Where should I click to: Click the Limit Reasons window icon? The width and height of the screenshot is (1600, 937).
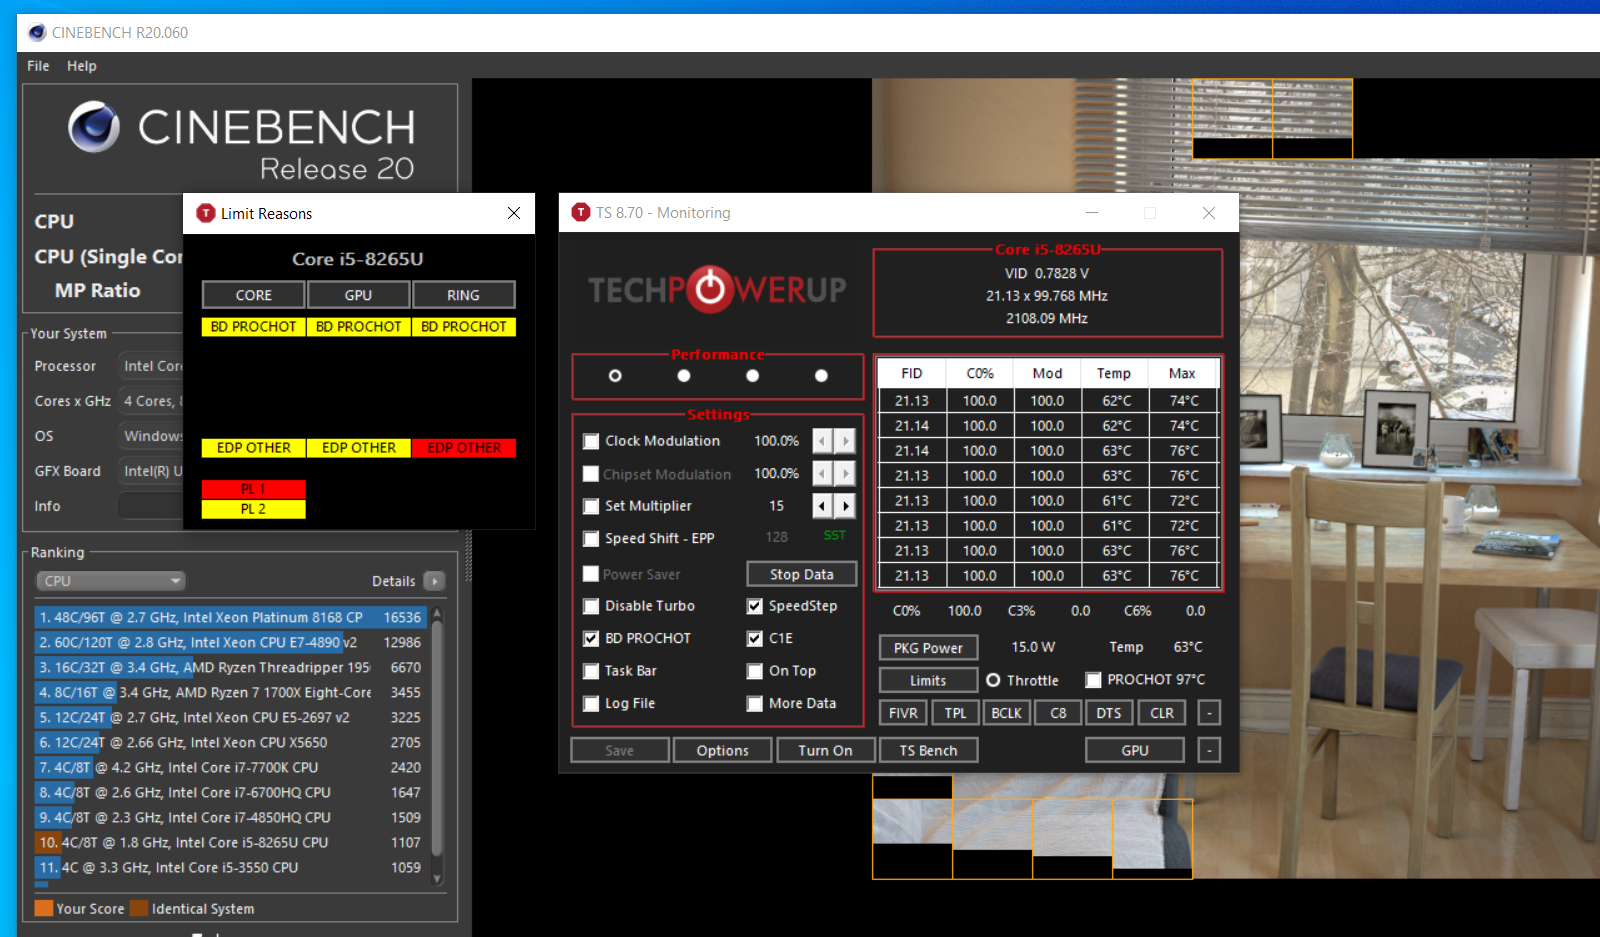point(206,213)
